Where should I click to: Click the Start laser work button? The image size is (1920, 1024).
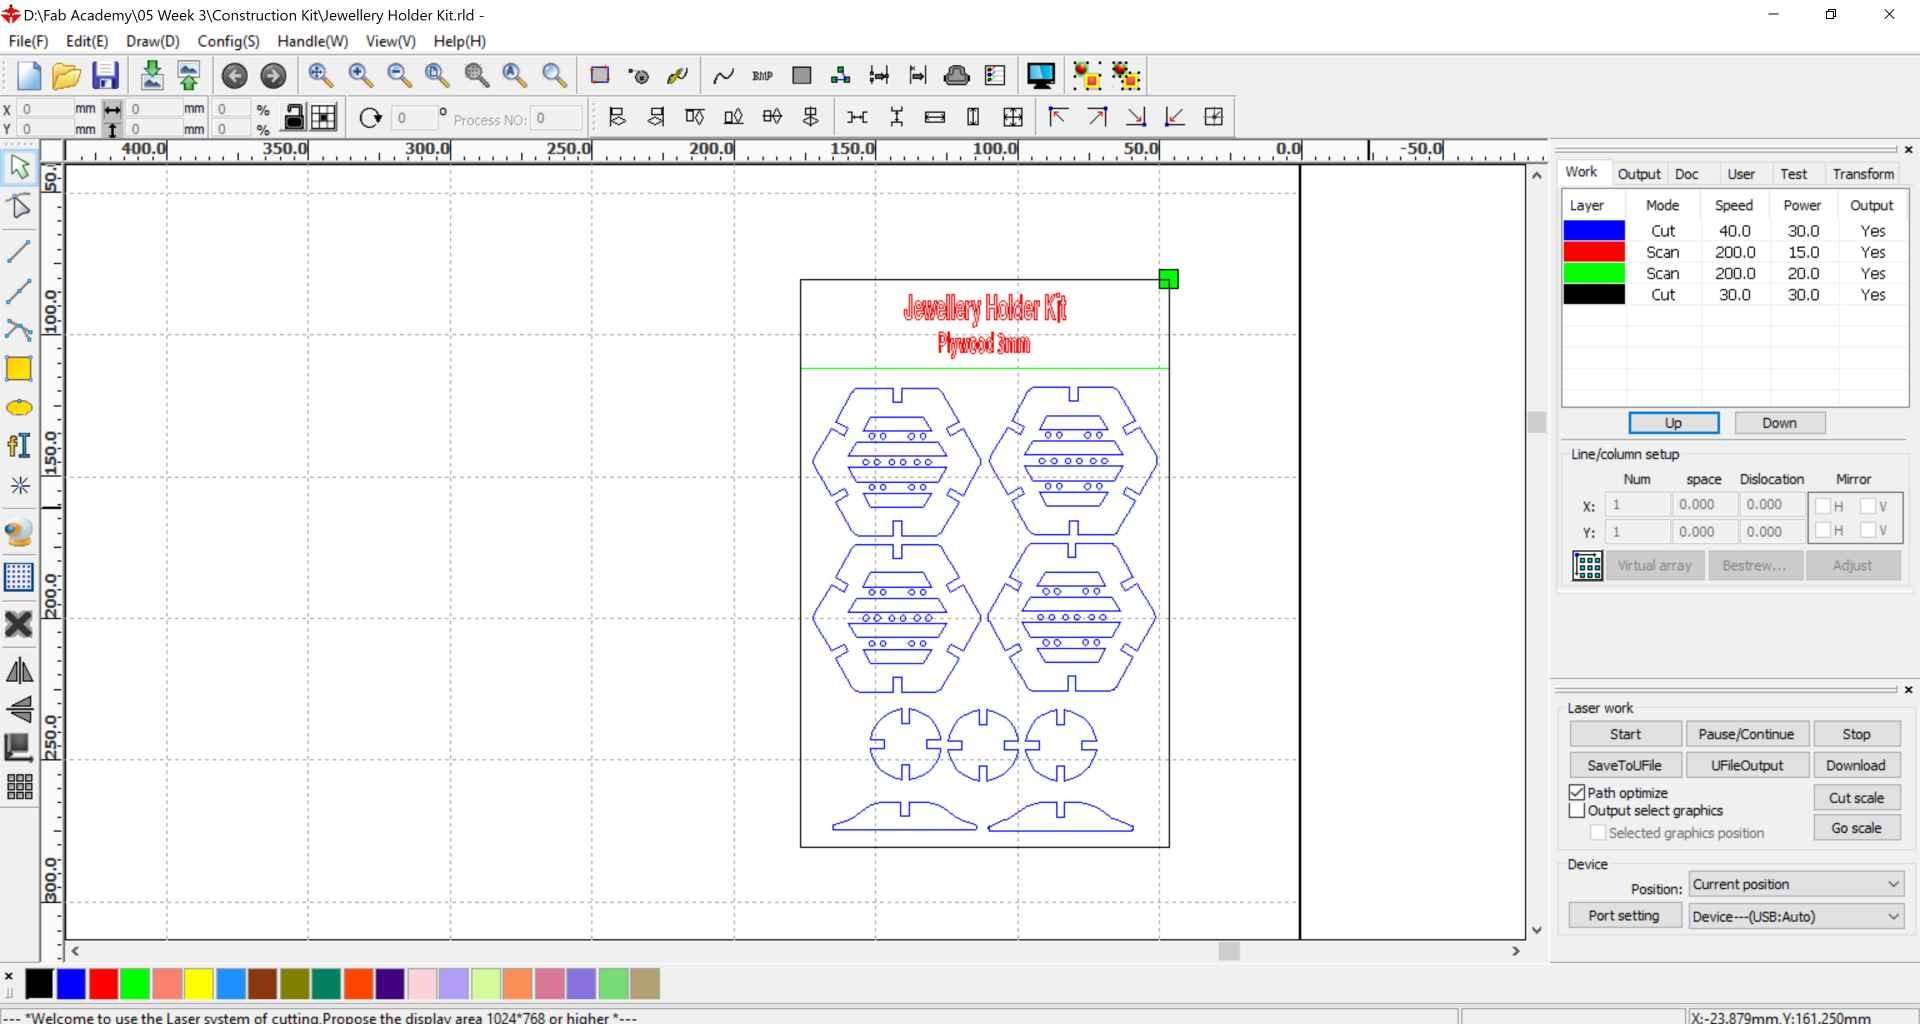click(x=1625, y=734)
